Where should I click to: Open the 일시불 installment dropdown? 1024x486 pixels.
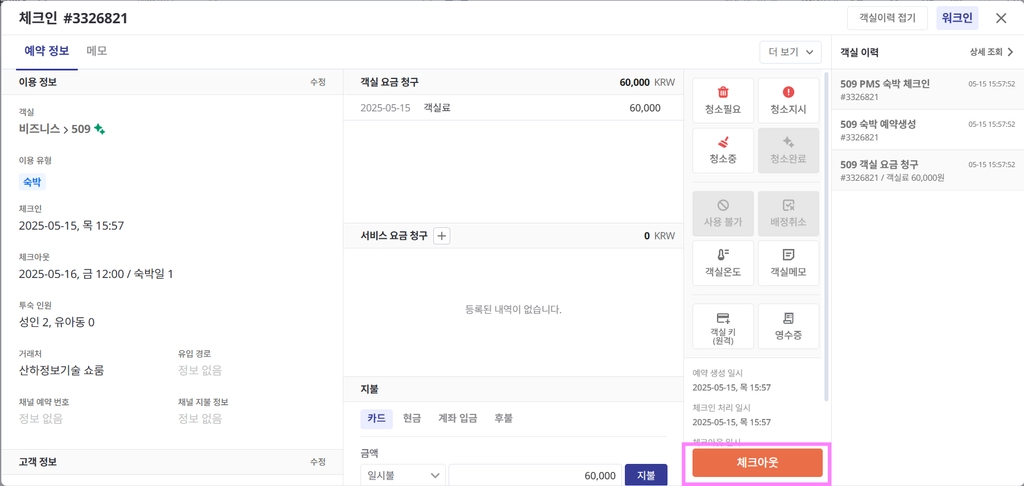402,476
